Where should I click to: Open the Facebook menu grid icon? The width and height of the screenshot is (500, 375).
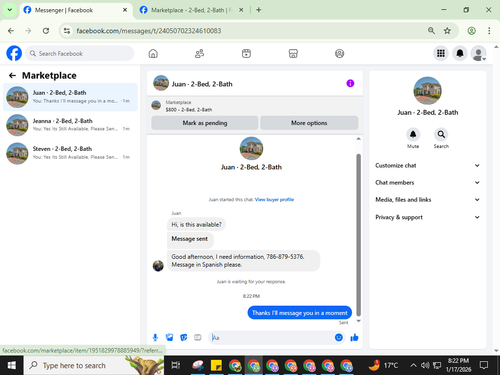point(441,53)
